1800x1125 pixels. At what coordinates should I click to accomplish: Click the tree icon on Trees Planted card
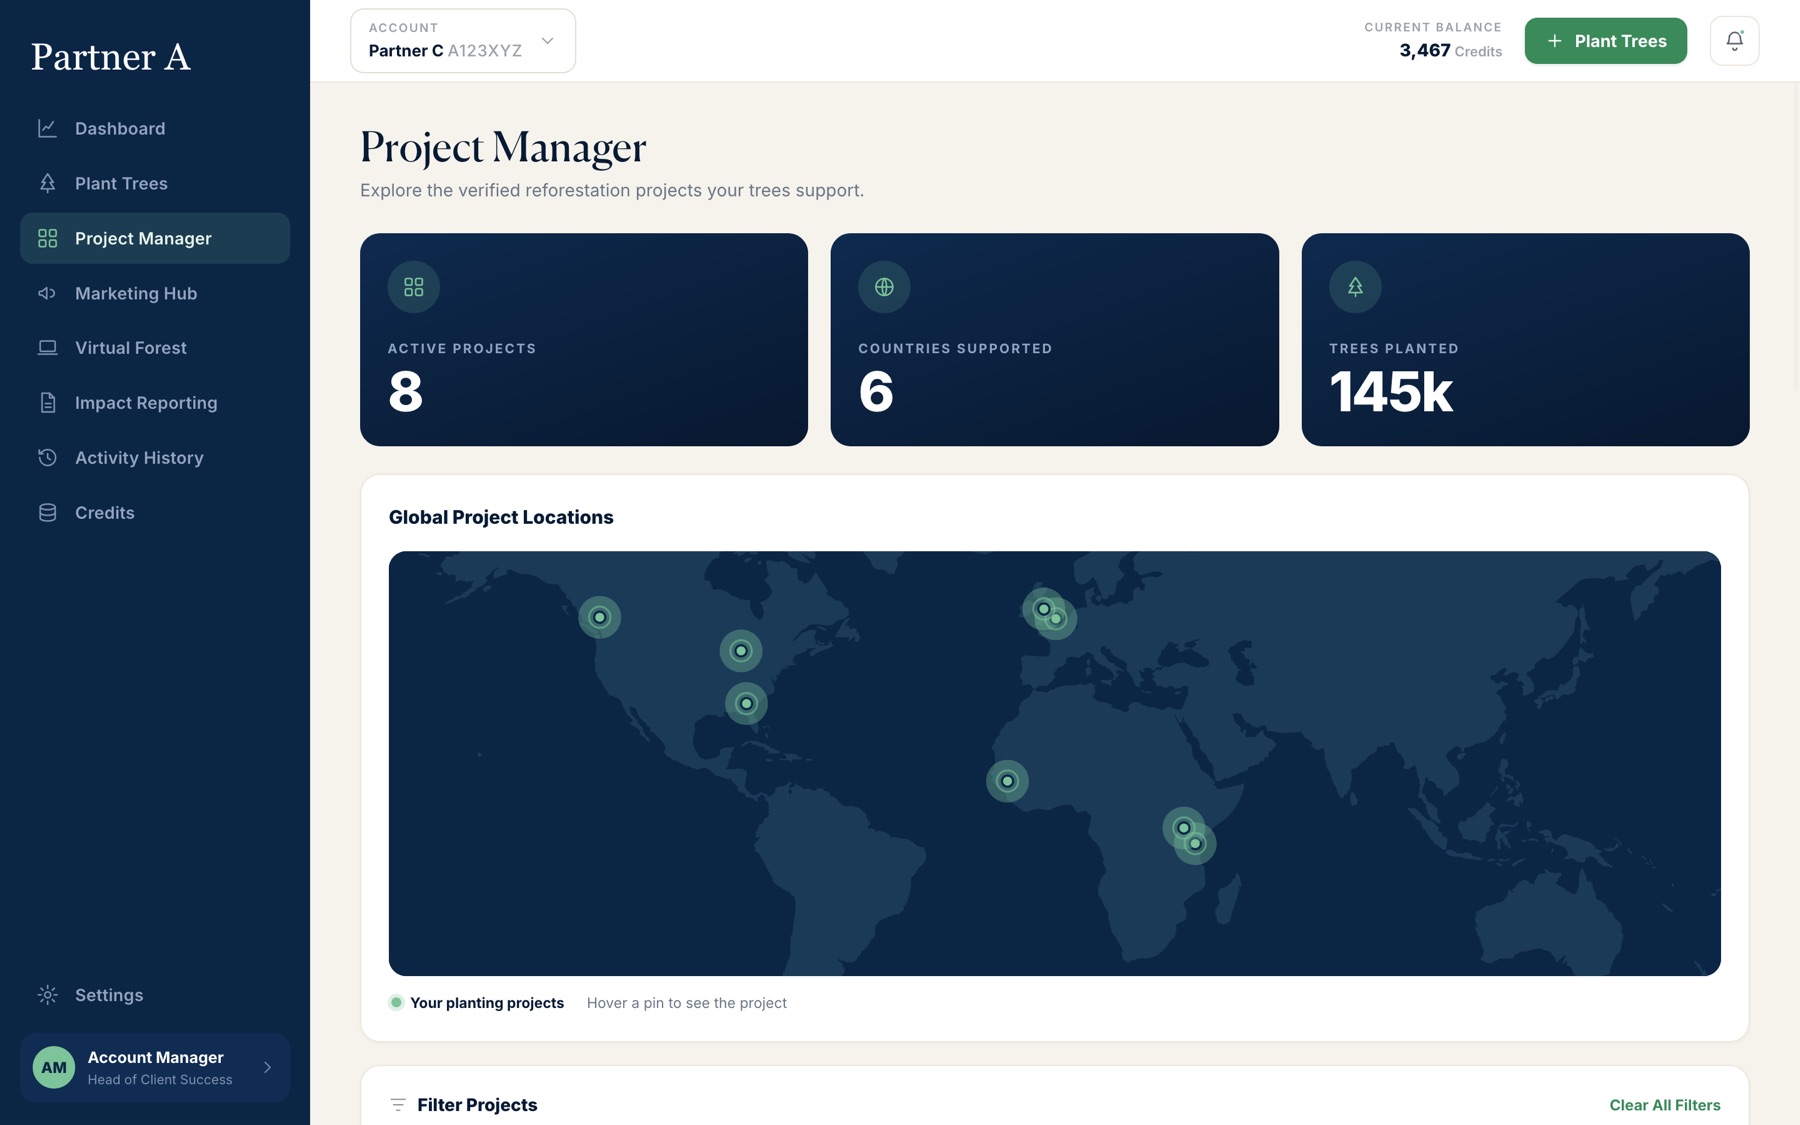1355,287
